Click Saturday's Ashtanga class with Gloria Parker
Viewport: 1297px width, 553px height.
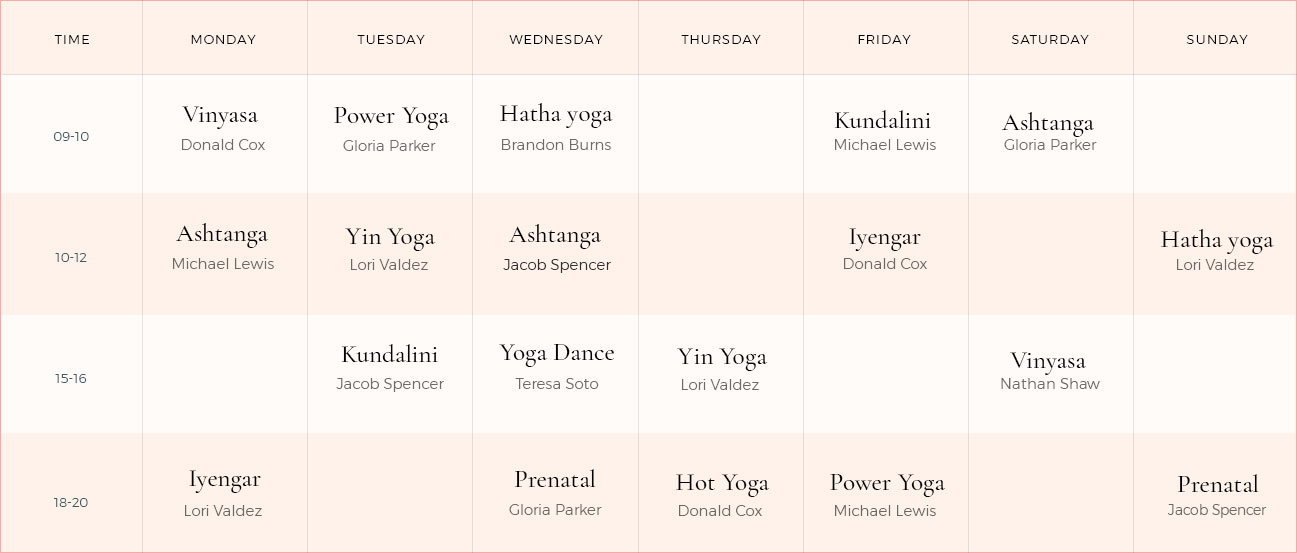(x=1048, y=124)
